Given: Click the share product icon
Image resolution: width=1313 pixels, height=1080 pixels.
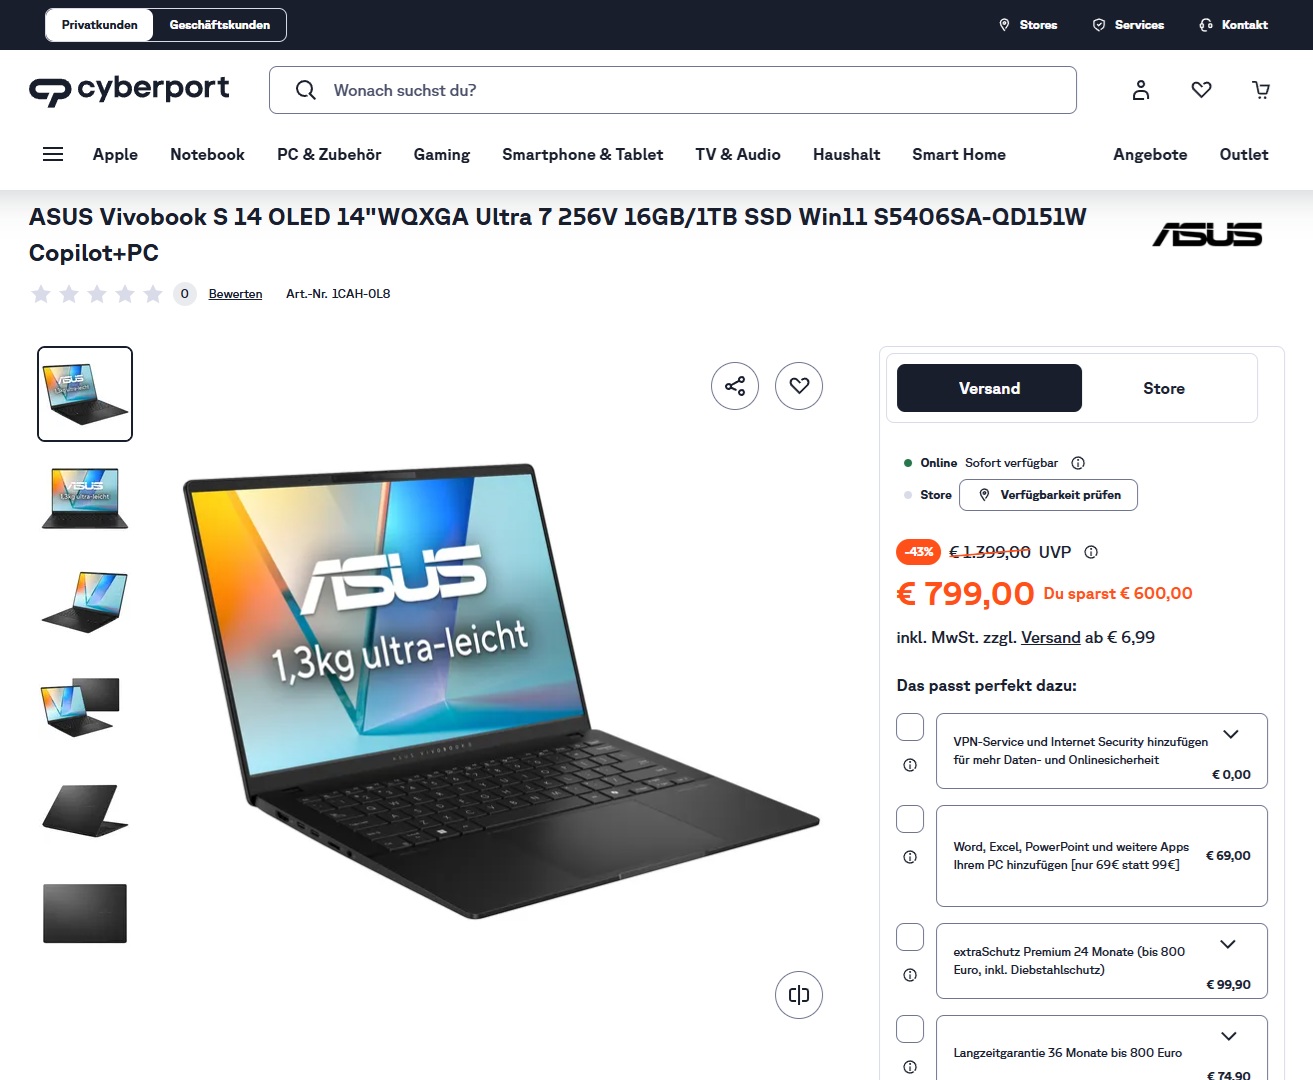Looking at the screenshot, I should [735, 386].
